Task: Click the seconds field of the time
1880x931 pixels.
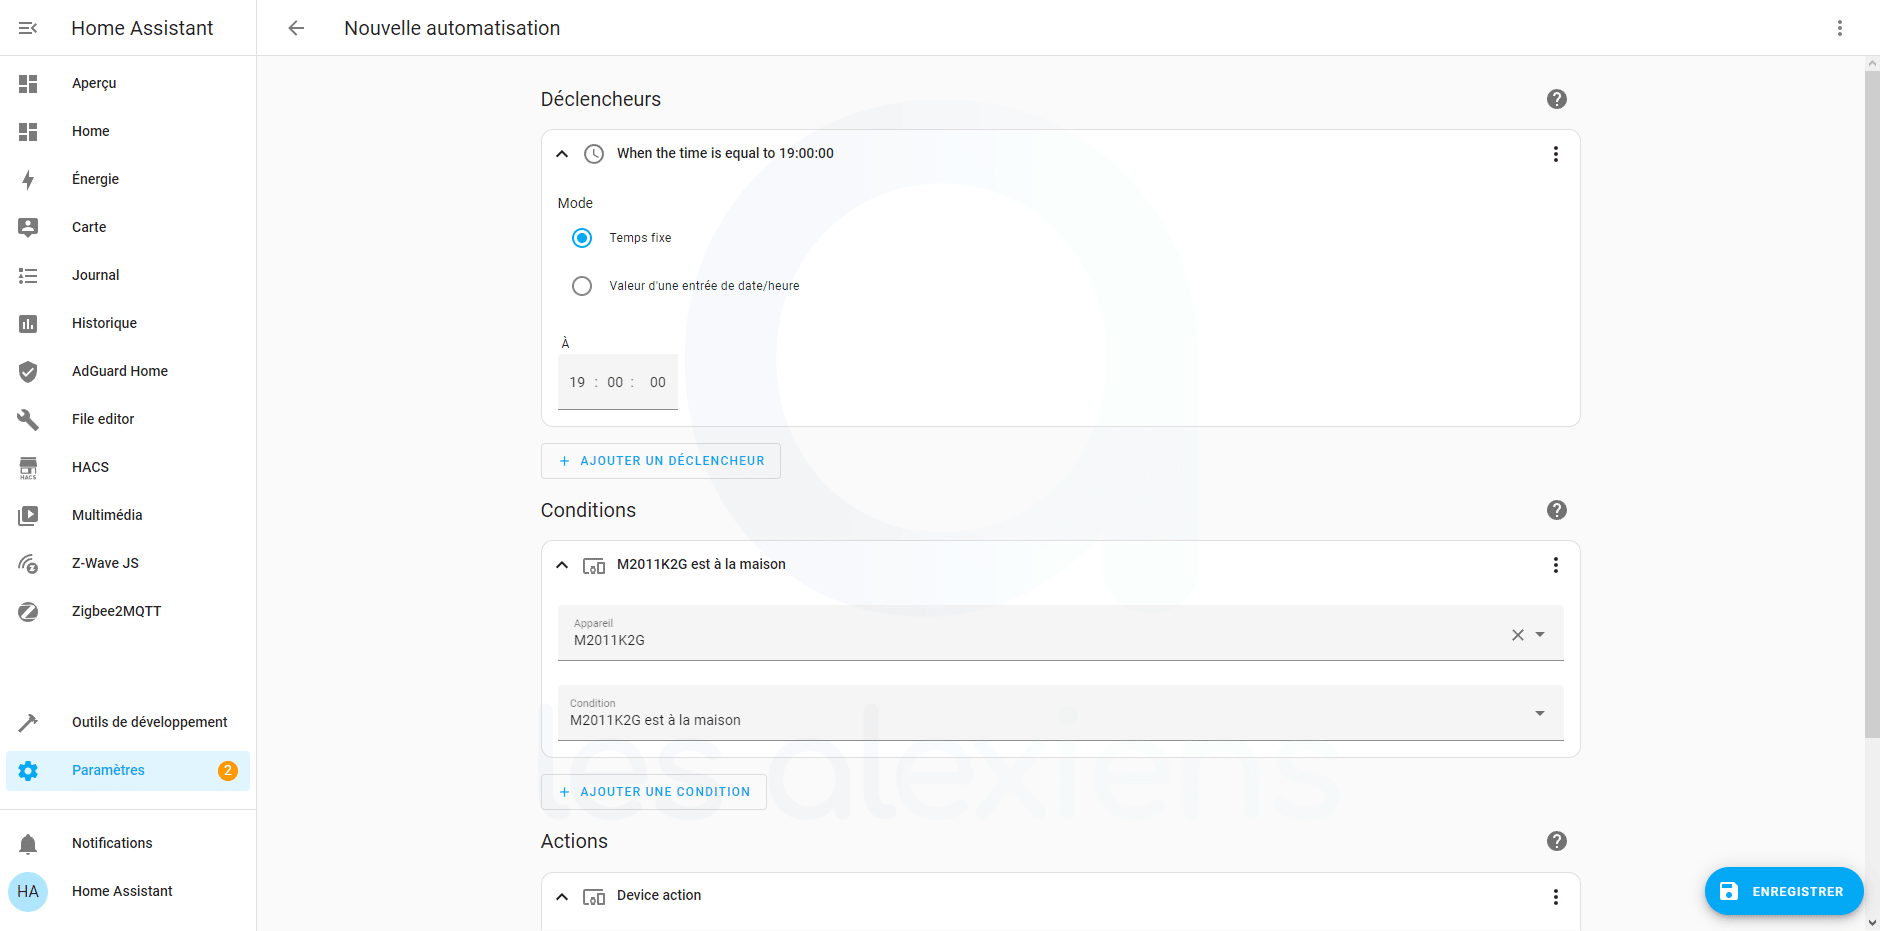Action: [x=657, y=382]
